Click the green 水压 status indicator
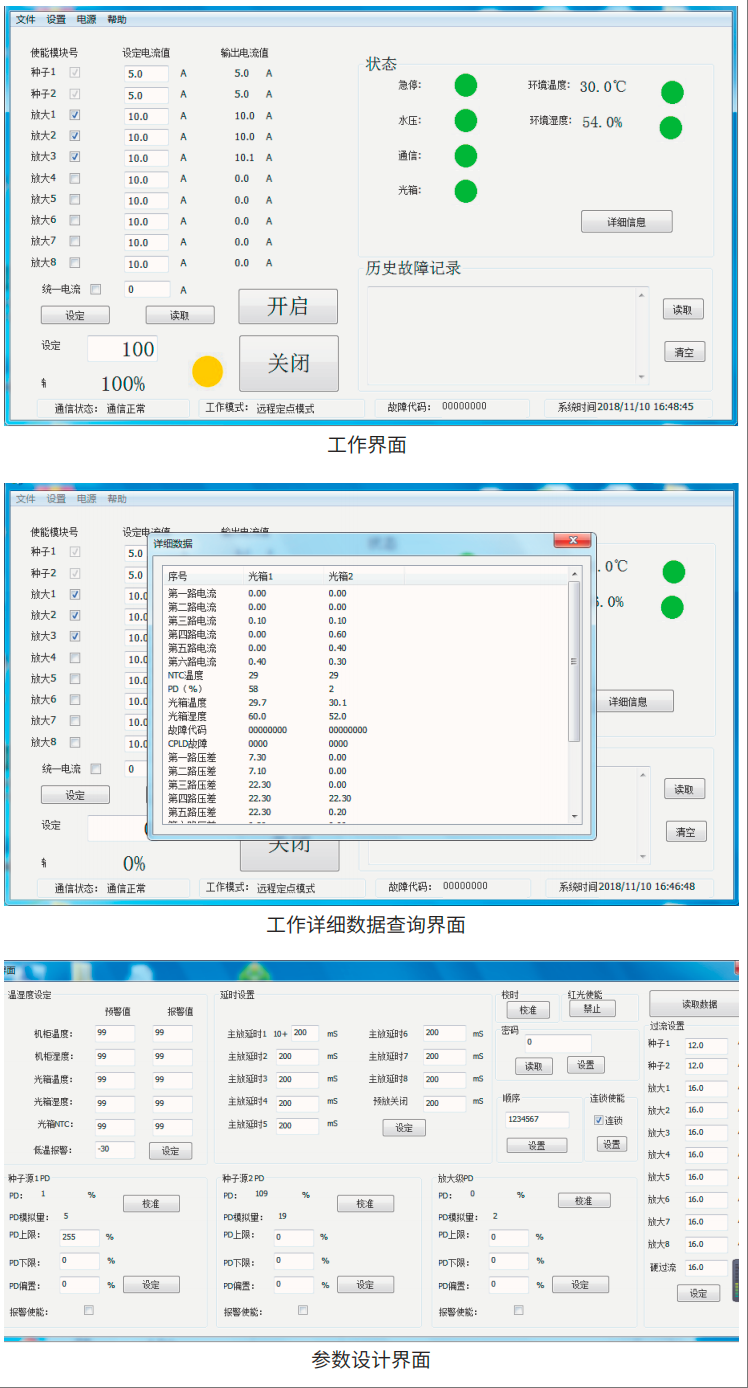Screen dimensions: 748x1388 tap(466, 121)
